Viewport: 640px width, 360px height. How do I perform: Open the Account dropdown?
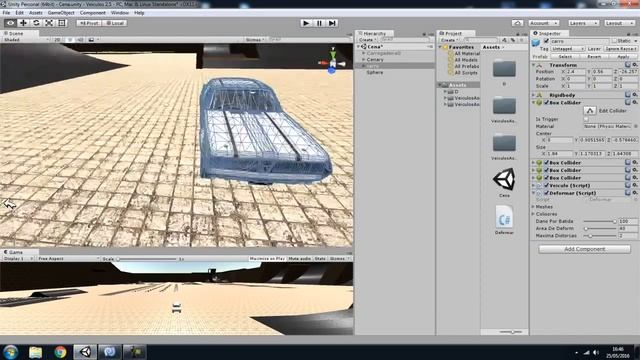(543, 23)
